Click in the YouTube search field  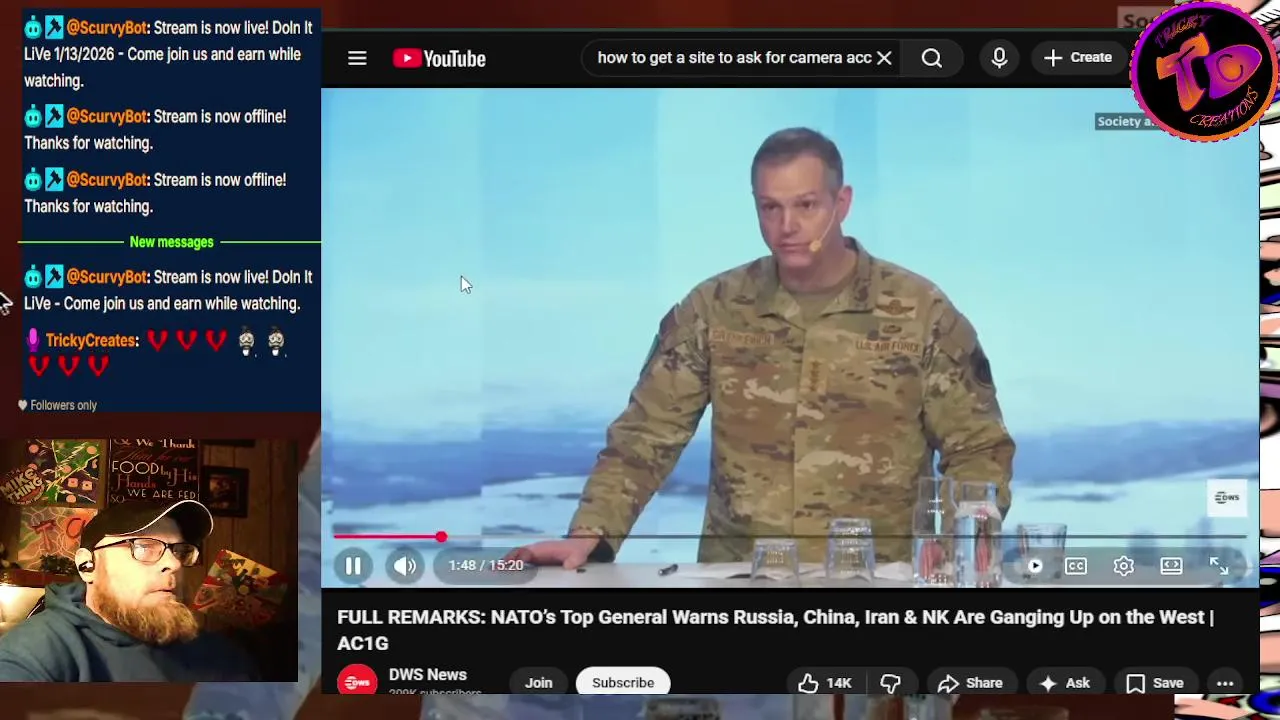coord(735,58)
